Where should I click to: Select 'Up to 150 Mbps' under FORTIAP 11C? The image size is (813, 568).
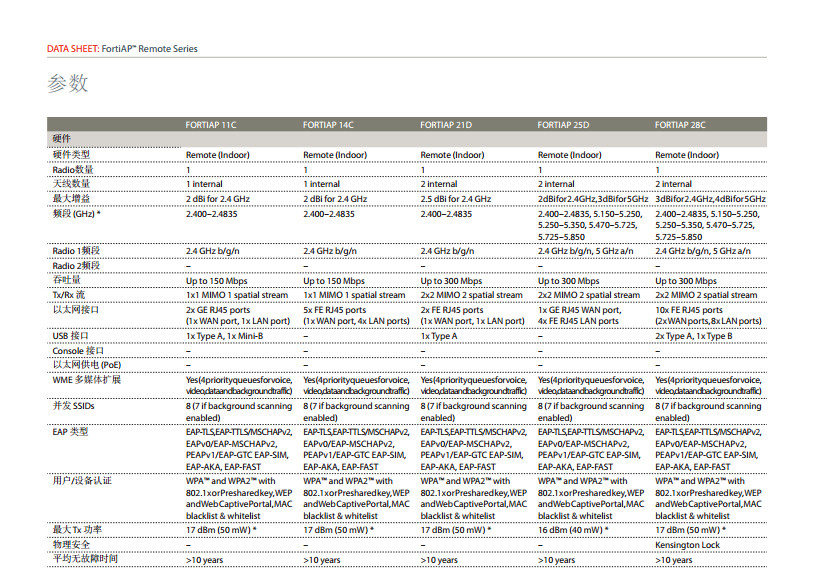[x=217, y=281]
